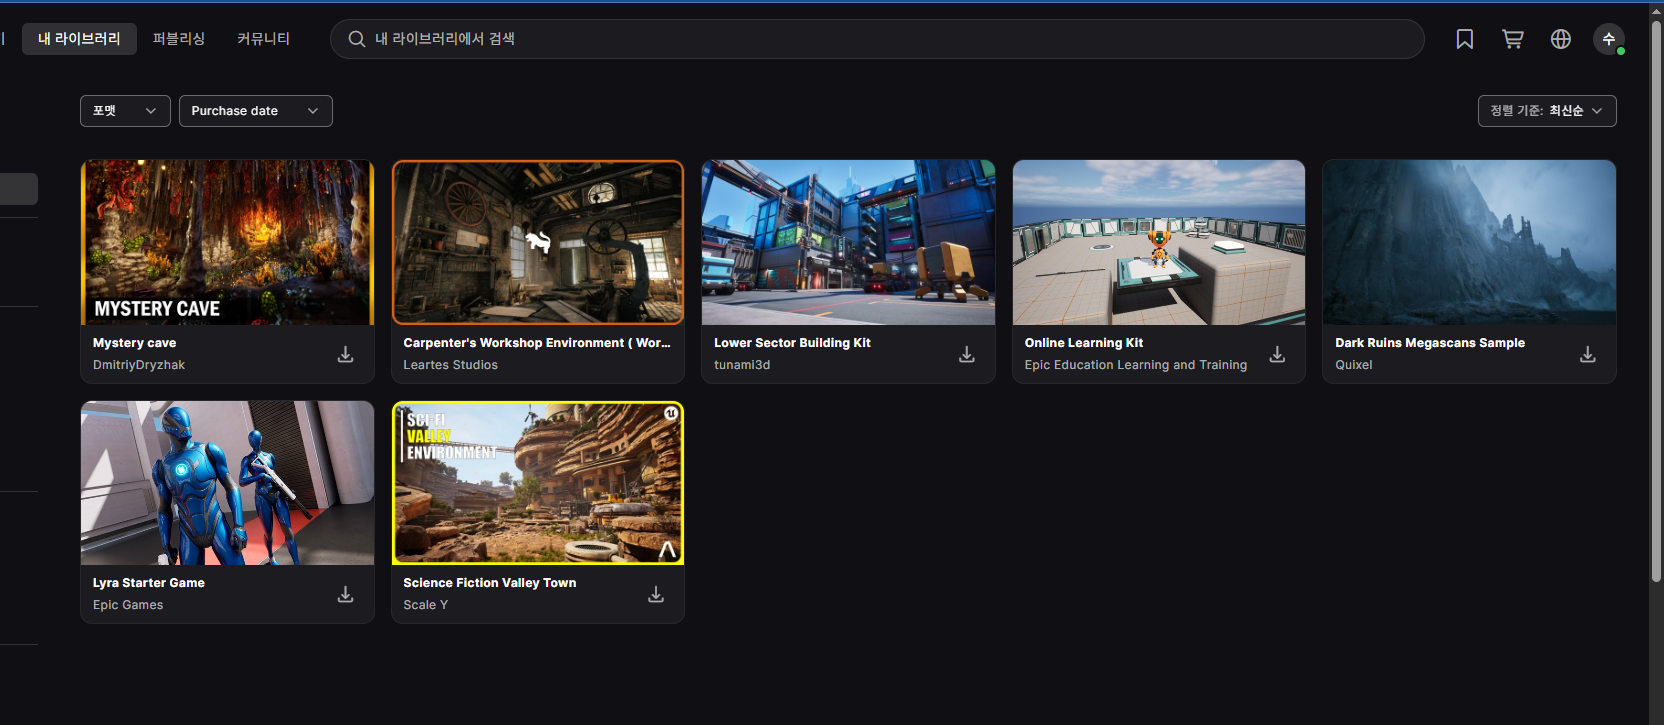The height and width of the screenshot is (725, 1664).
Task: Open the Epic Games seller name
Action: 128,605
